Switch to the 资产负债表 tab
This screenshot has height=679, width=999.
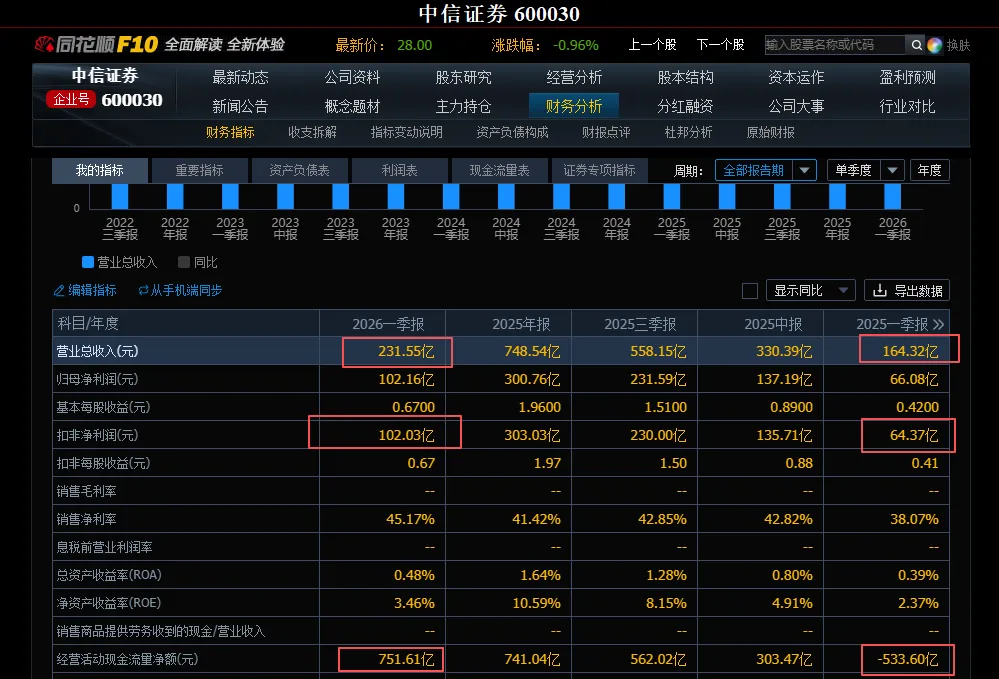[299, 170]
